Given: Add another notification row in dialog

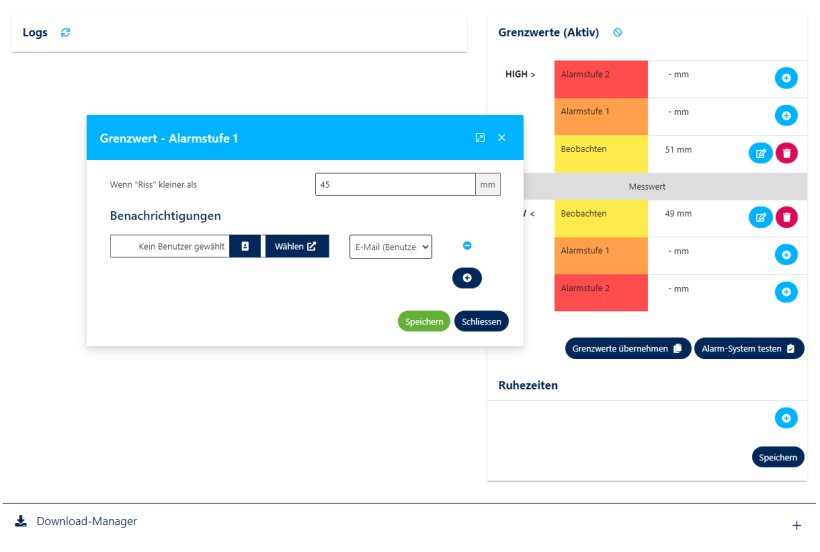Looking at the screenshot, I should point(467,277).
